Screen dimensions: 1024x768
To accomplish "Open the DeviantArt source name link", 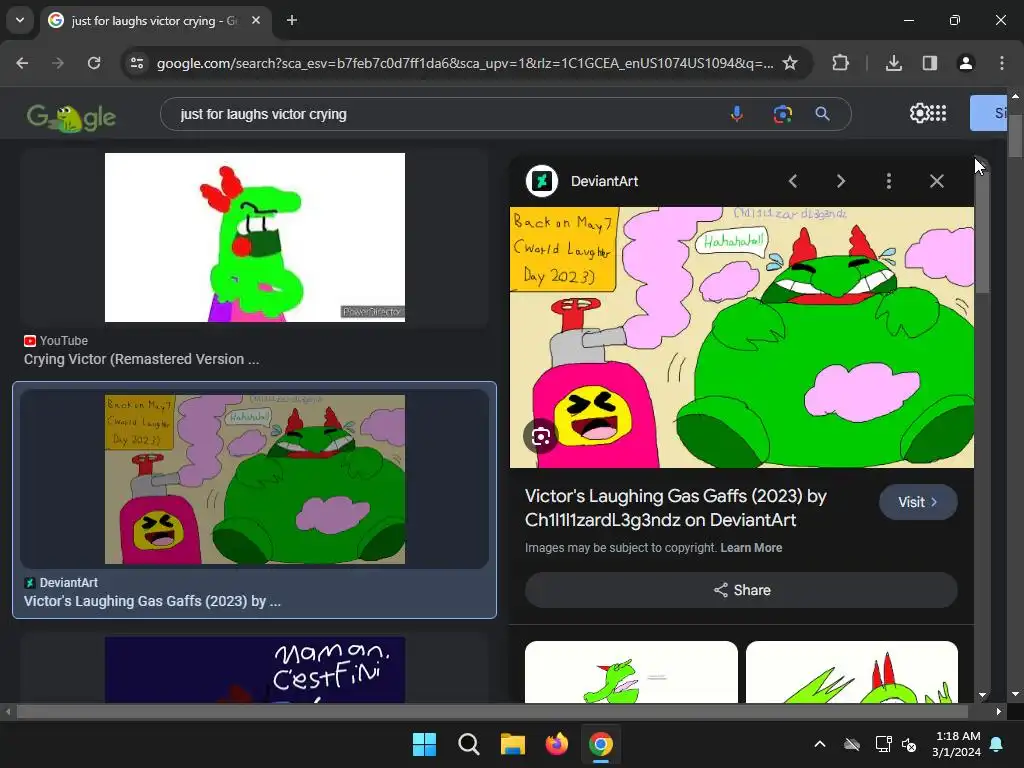I will coord(604,182).
